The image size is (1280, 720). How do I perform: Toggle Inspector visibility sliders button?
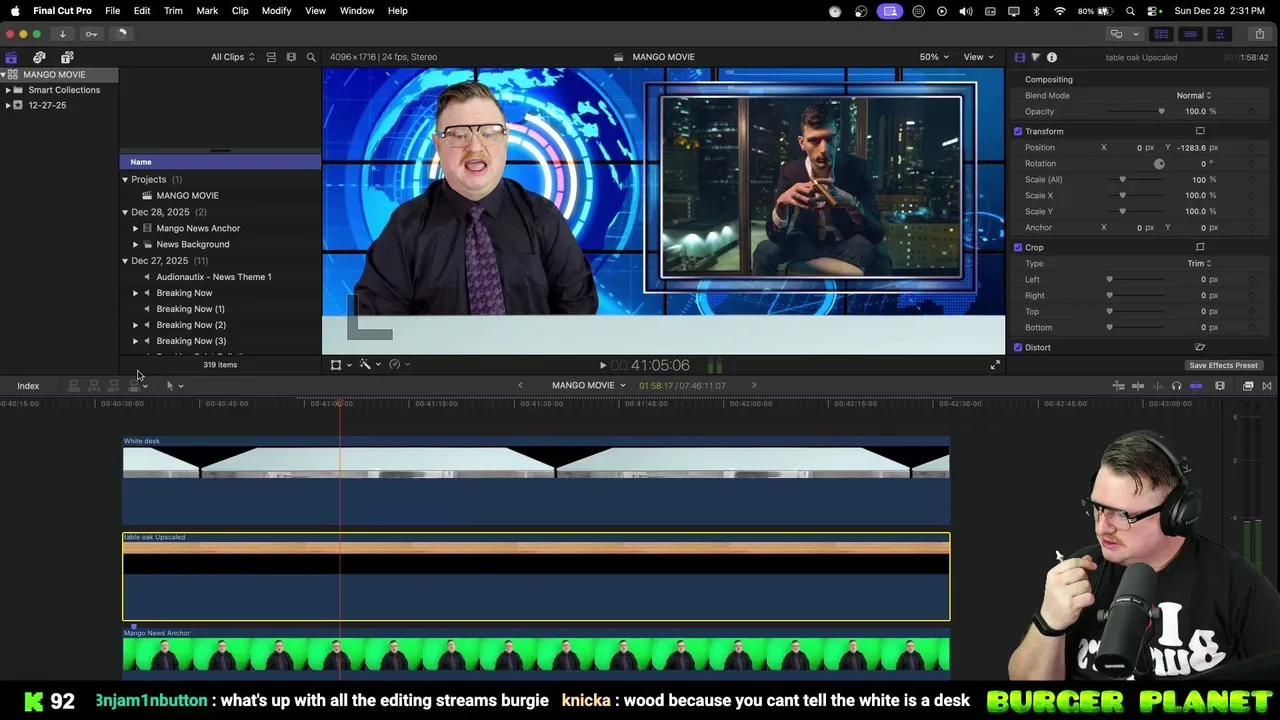point(1219,33)
